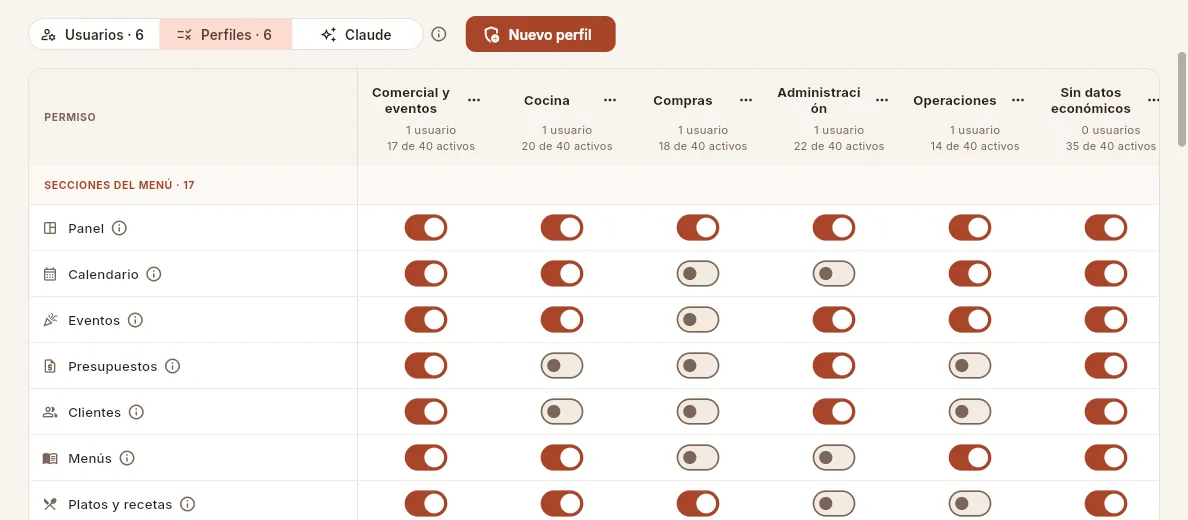Click the Comercial y eventos column header
1188x520 pixels.
pos(411,100)
